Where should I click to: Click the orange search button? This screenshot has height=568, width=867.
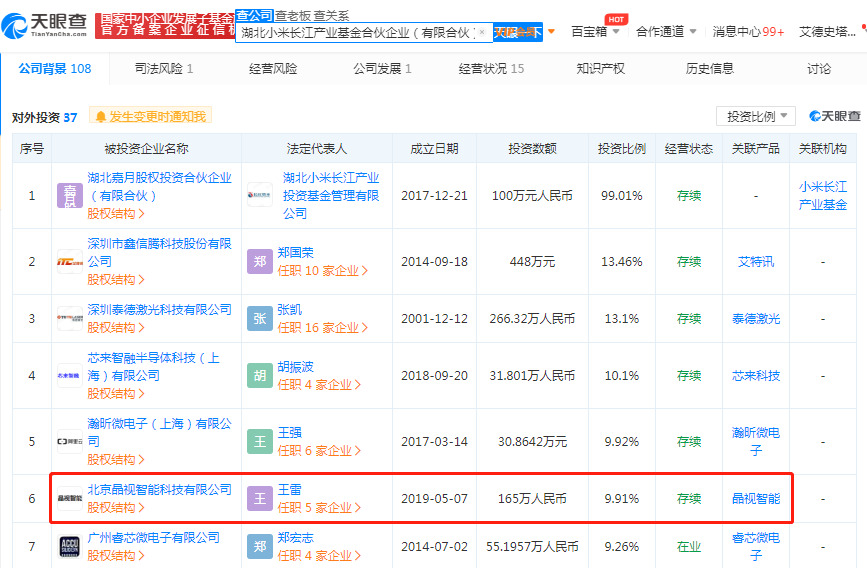click(518, 32)
